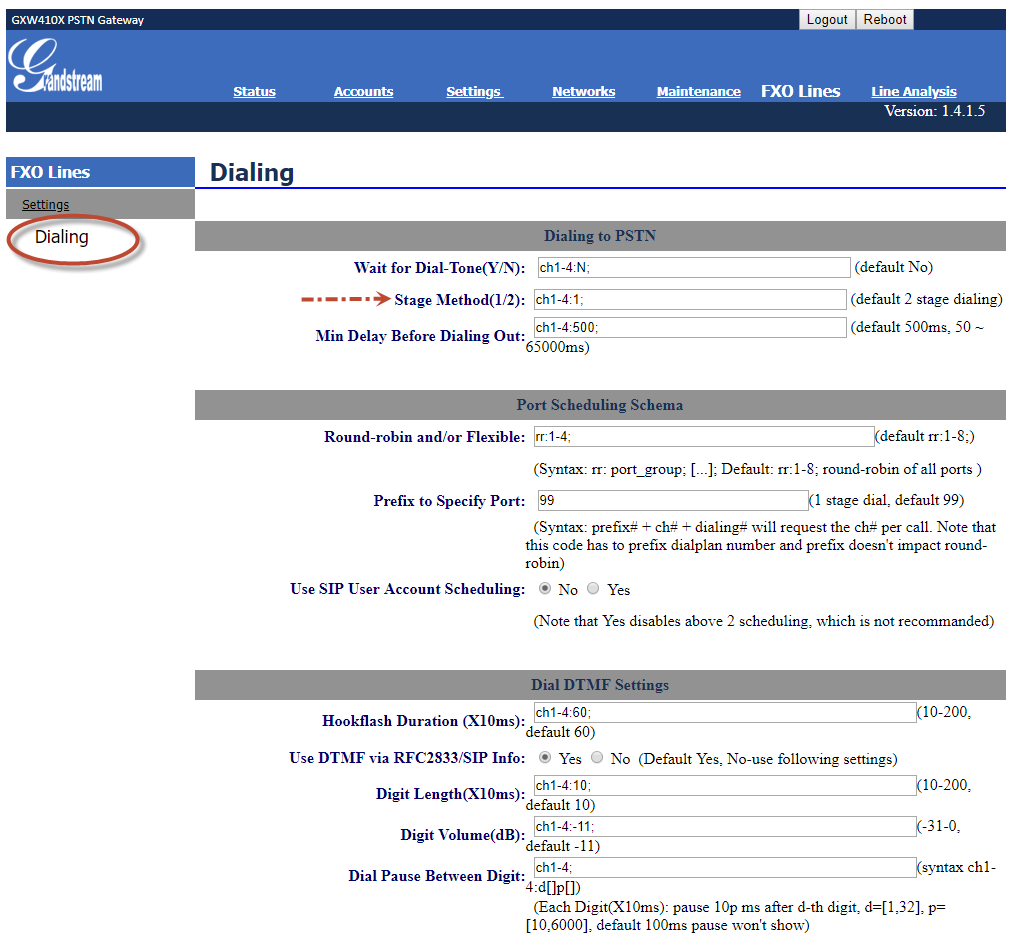Select No for SIP User Account Scheduling
1015x943 pixels.
[x=545, y=588]
